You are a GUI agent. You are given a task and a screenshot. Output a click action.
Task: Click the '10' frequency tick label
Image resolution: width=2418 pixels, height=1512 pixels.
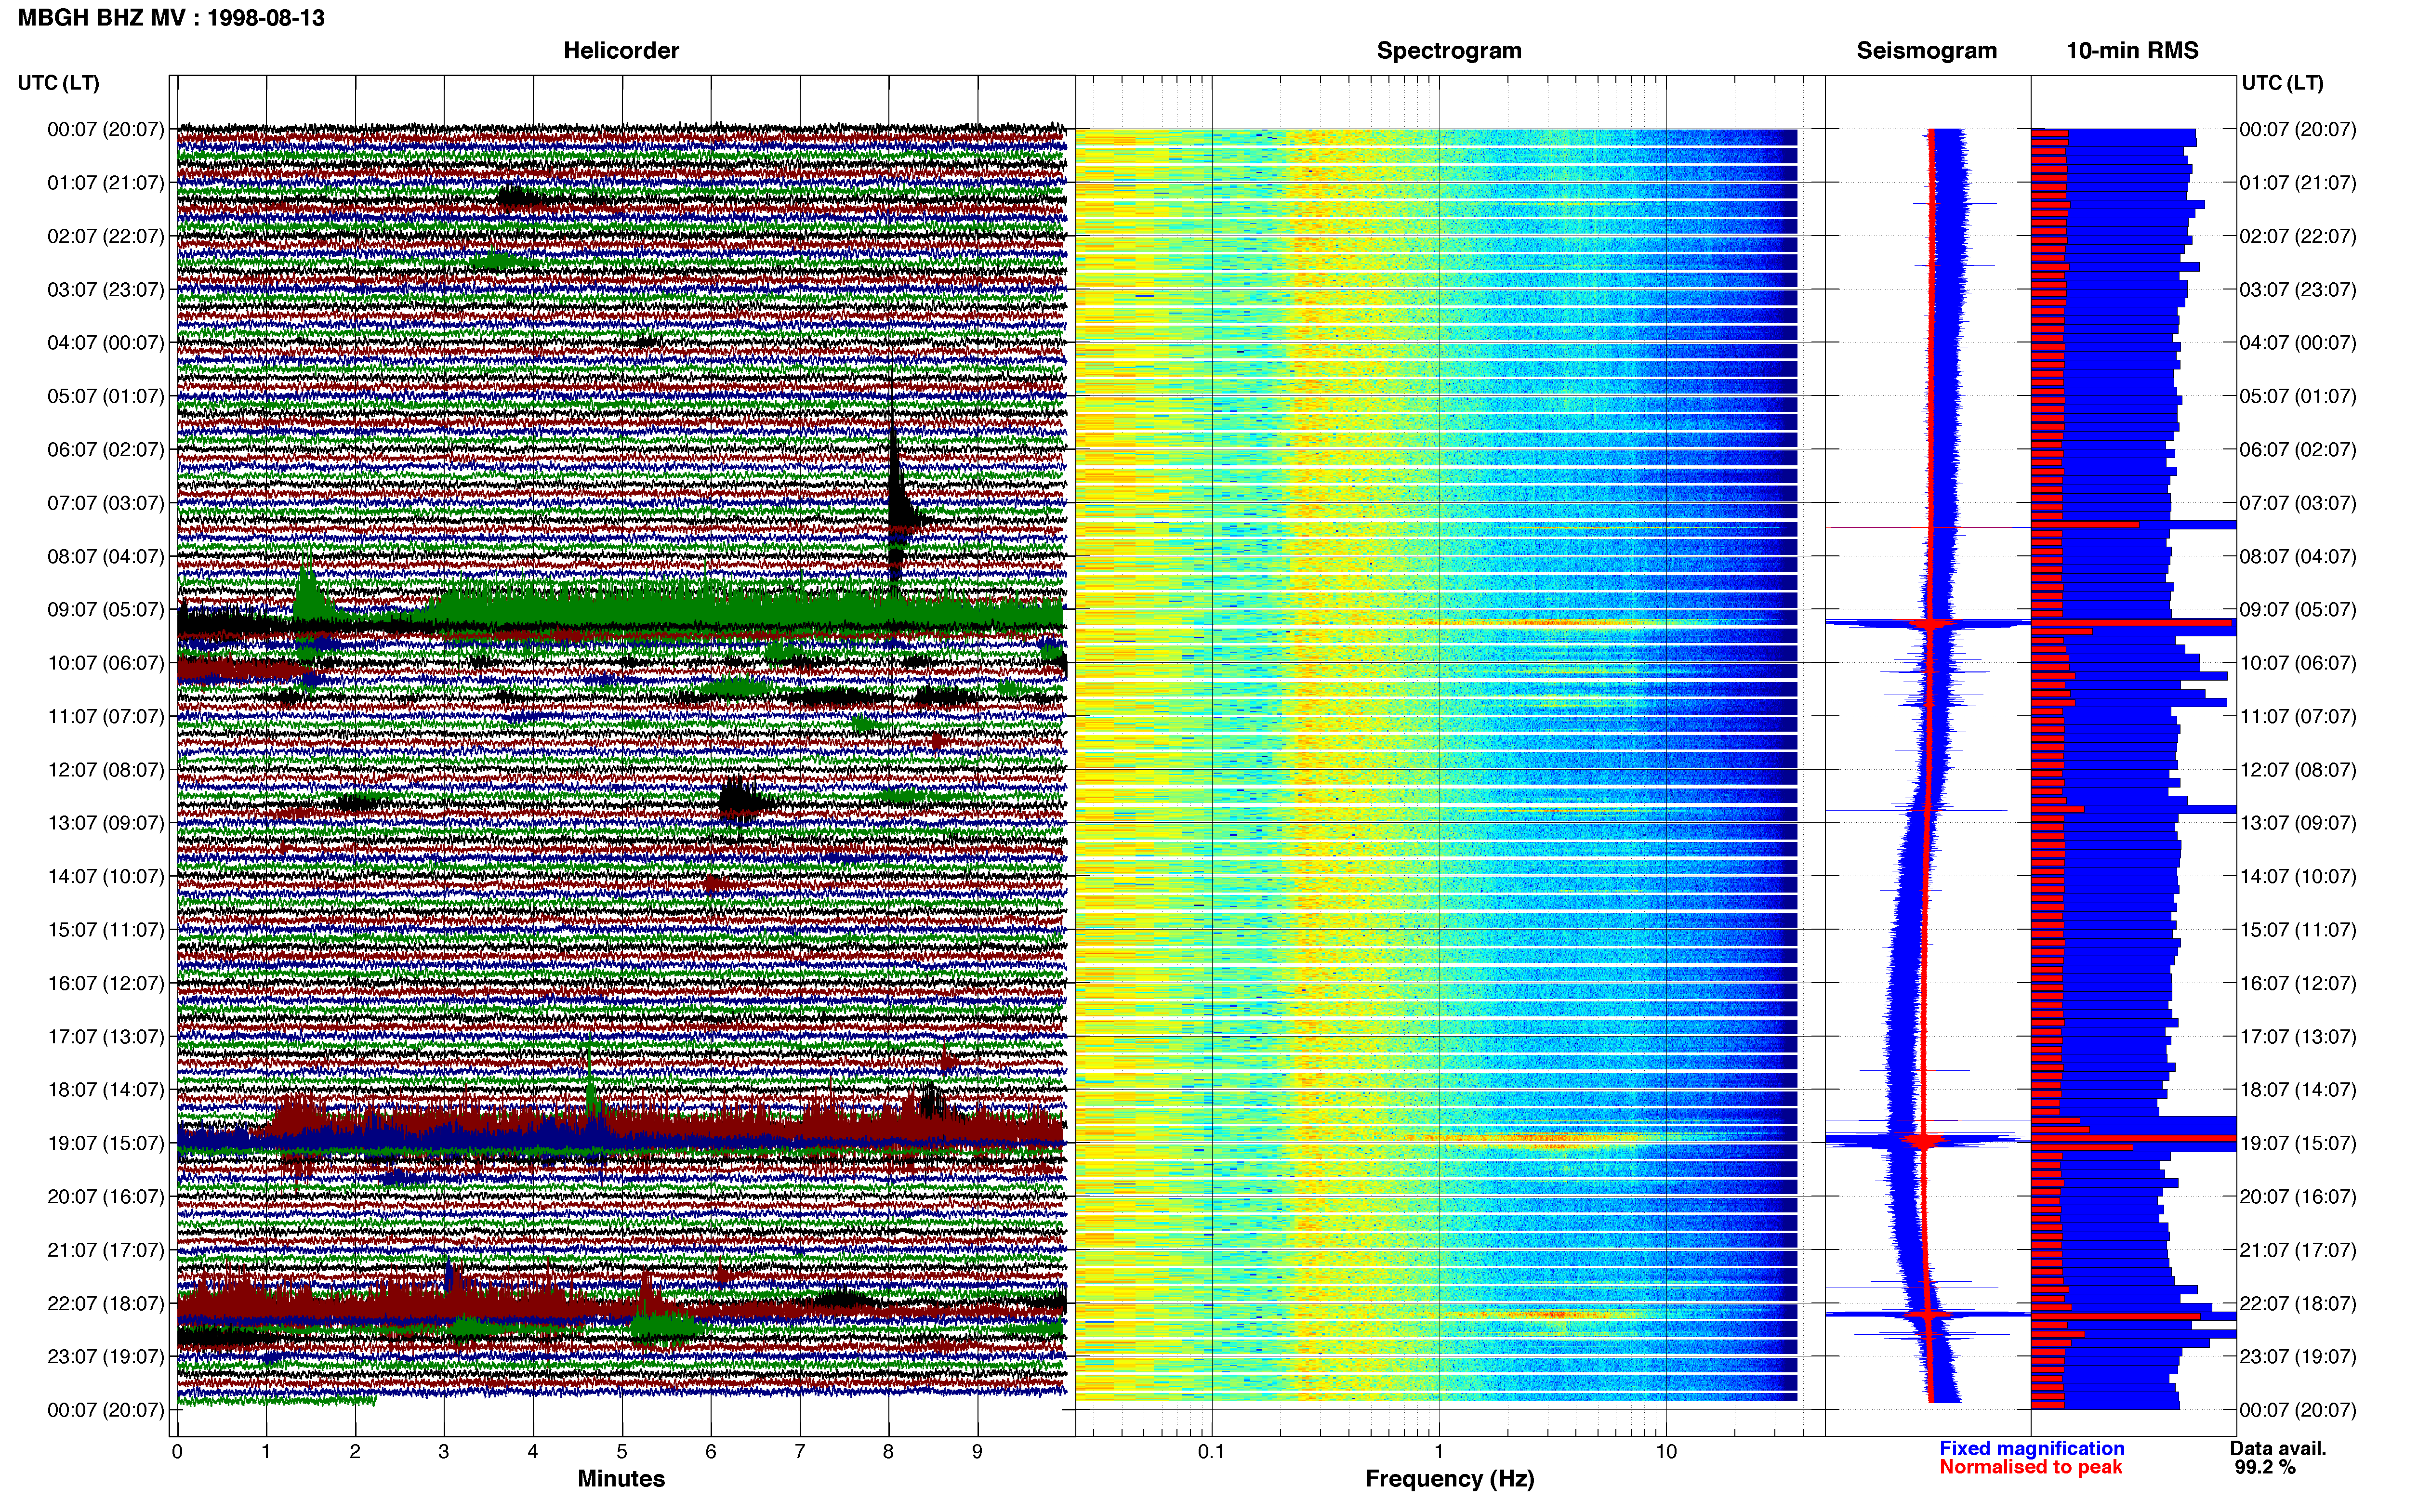click(1666, 1452)
